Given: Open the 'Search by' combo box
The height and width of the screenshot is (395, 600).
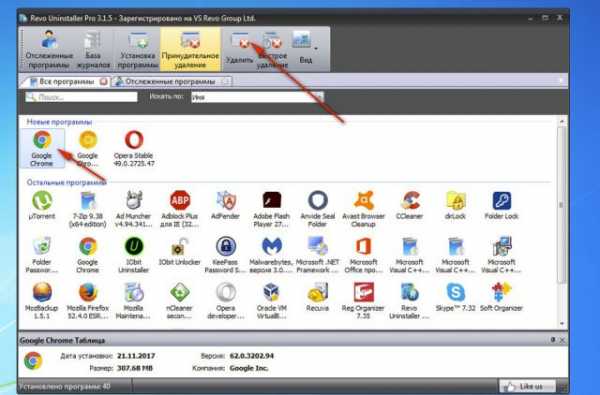Looking at the screenshot, I should coord(257,97).
